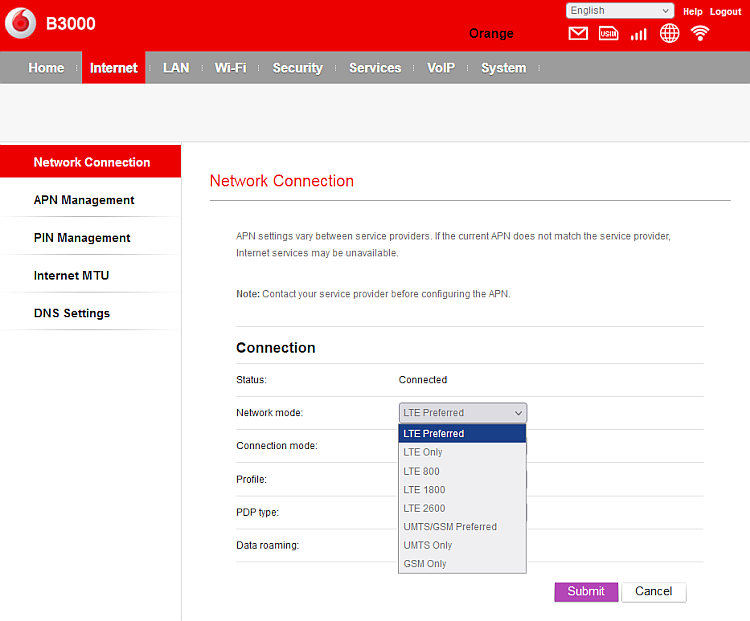Open the SMS messages envelope icon

(578, 34)
